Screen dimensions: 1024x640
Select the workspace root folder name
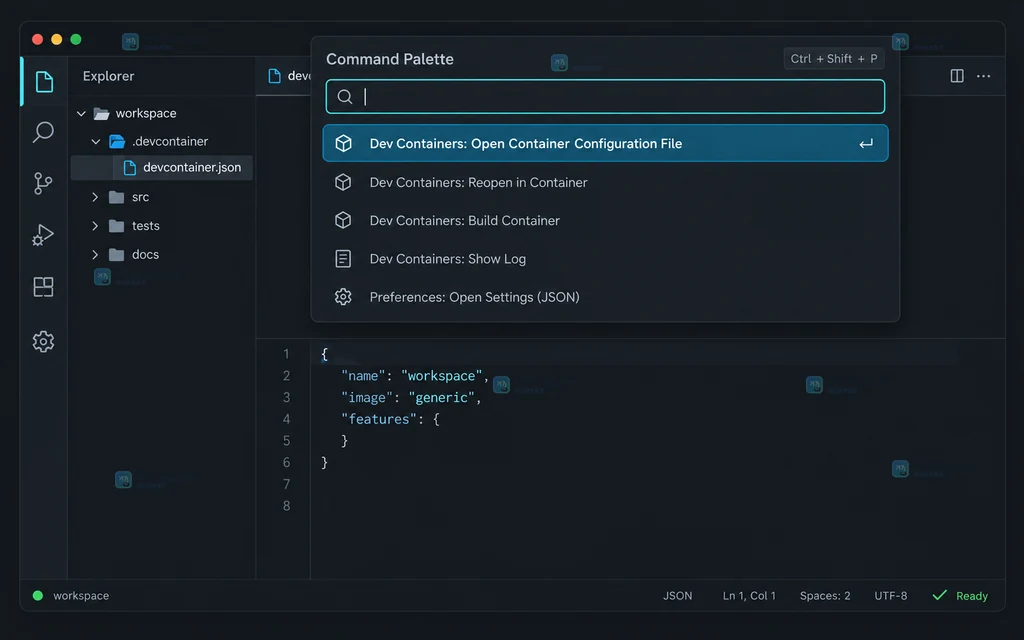[146, 114]
